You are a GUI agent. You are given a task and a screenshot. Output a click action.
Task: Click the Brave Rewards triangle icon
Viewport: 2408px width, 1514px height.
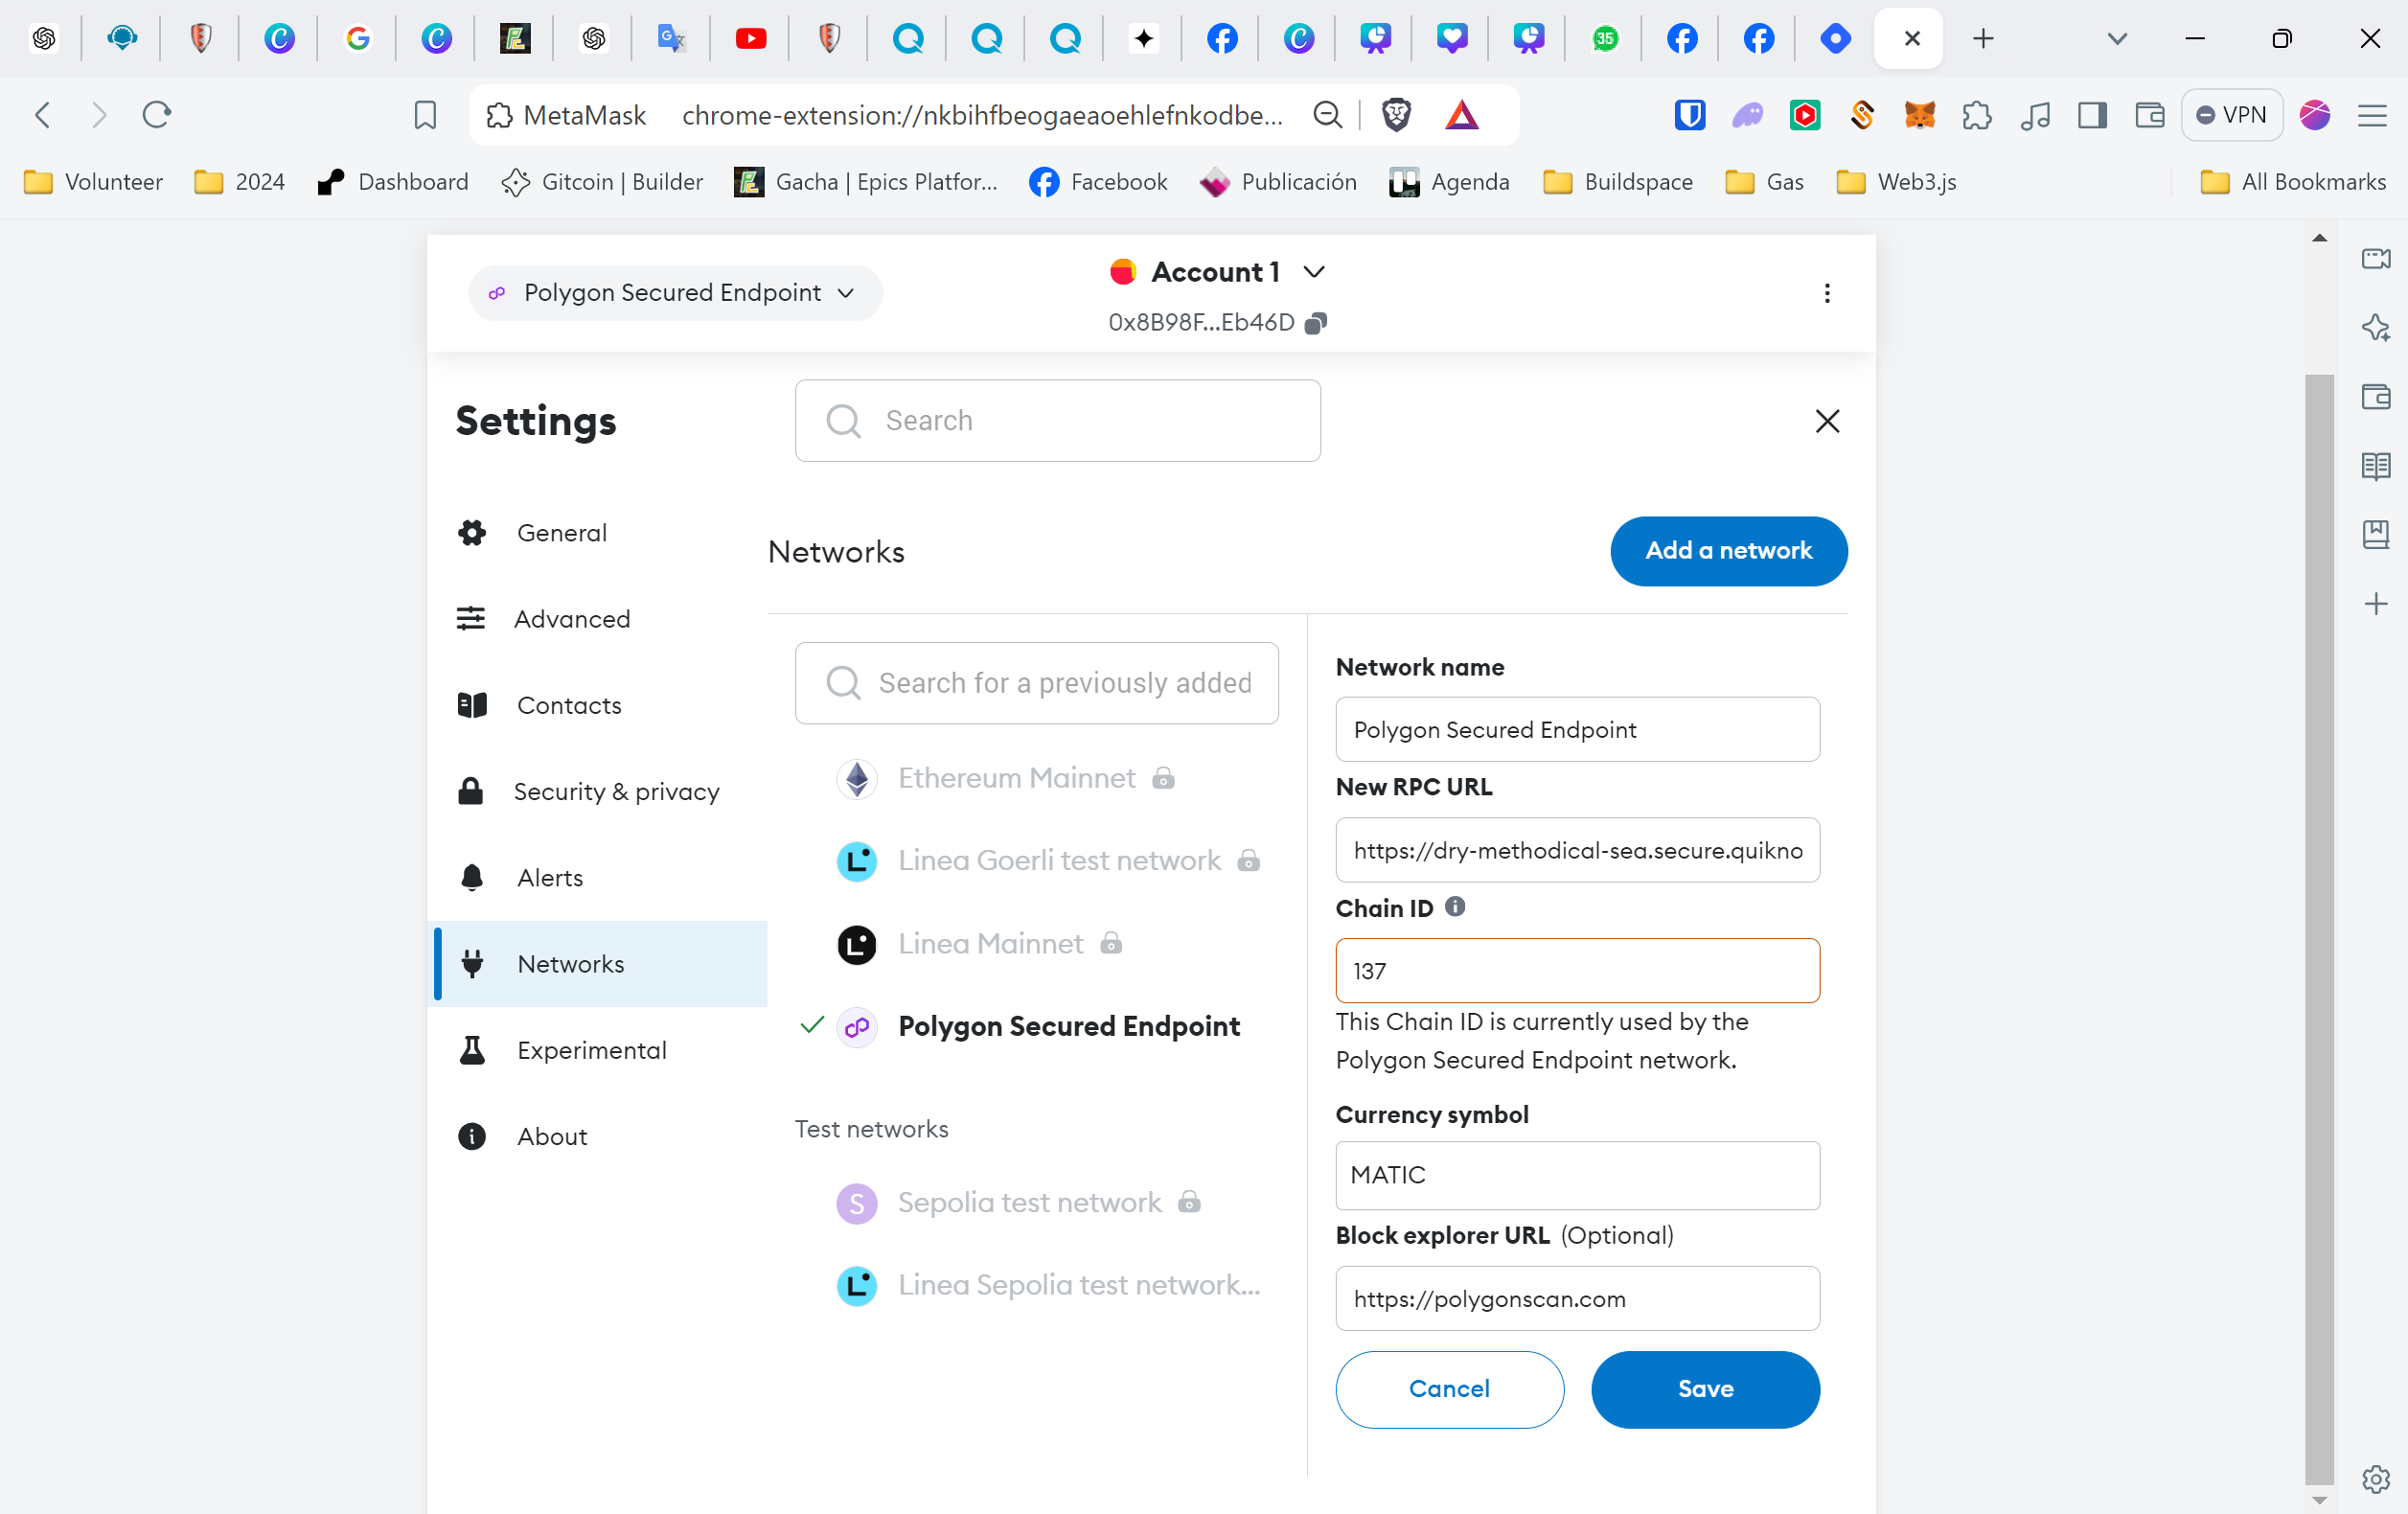point(1461,115)
